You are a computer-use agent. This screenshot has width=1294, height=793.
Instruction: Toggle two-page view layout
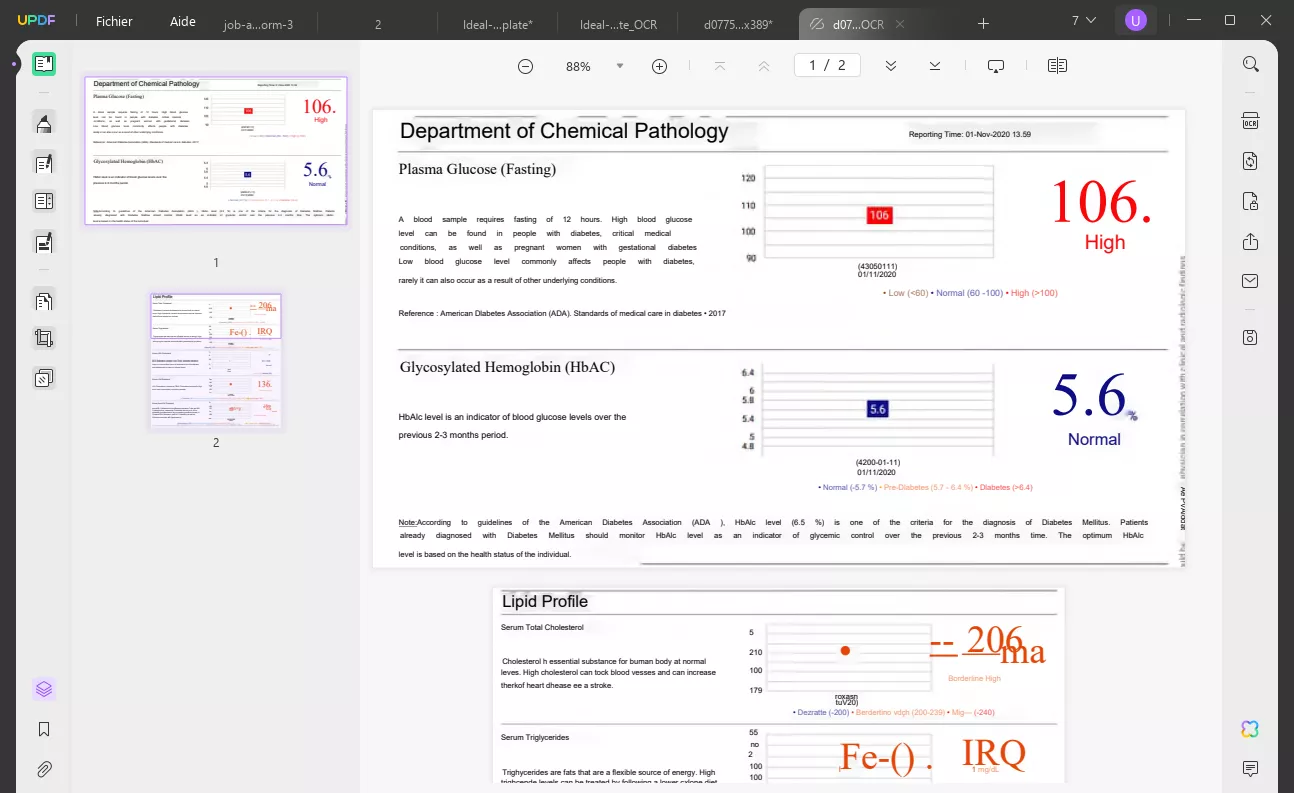coord(1057,66)
